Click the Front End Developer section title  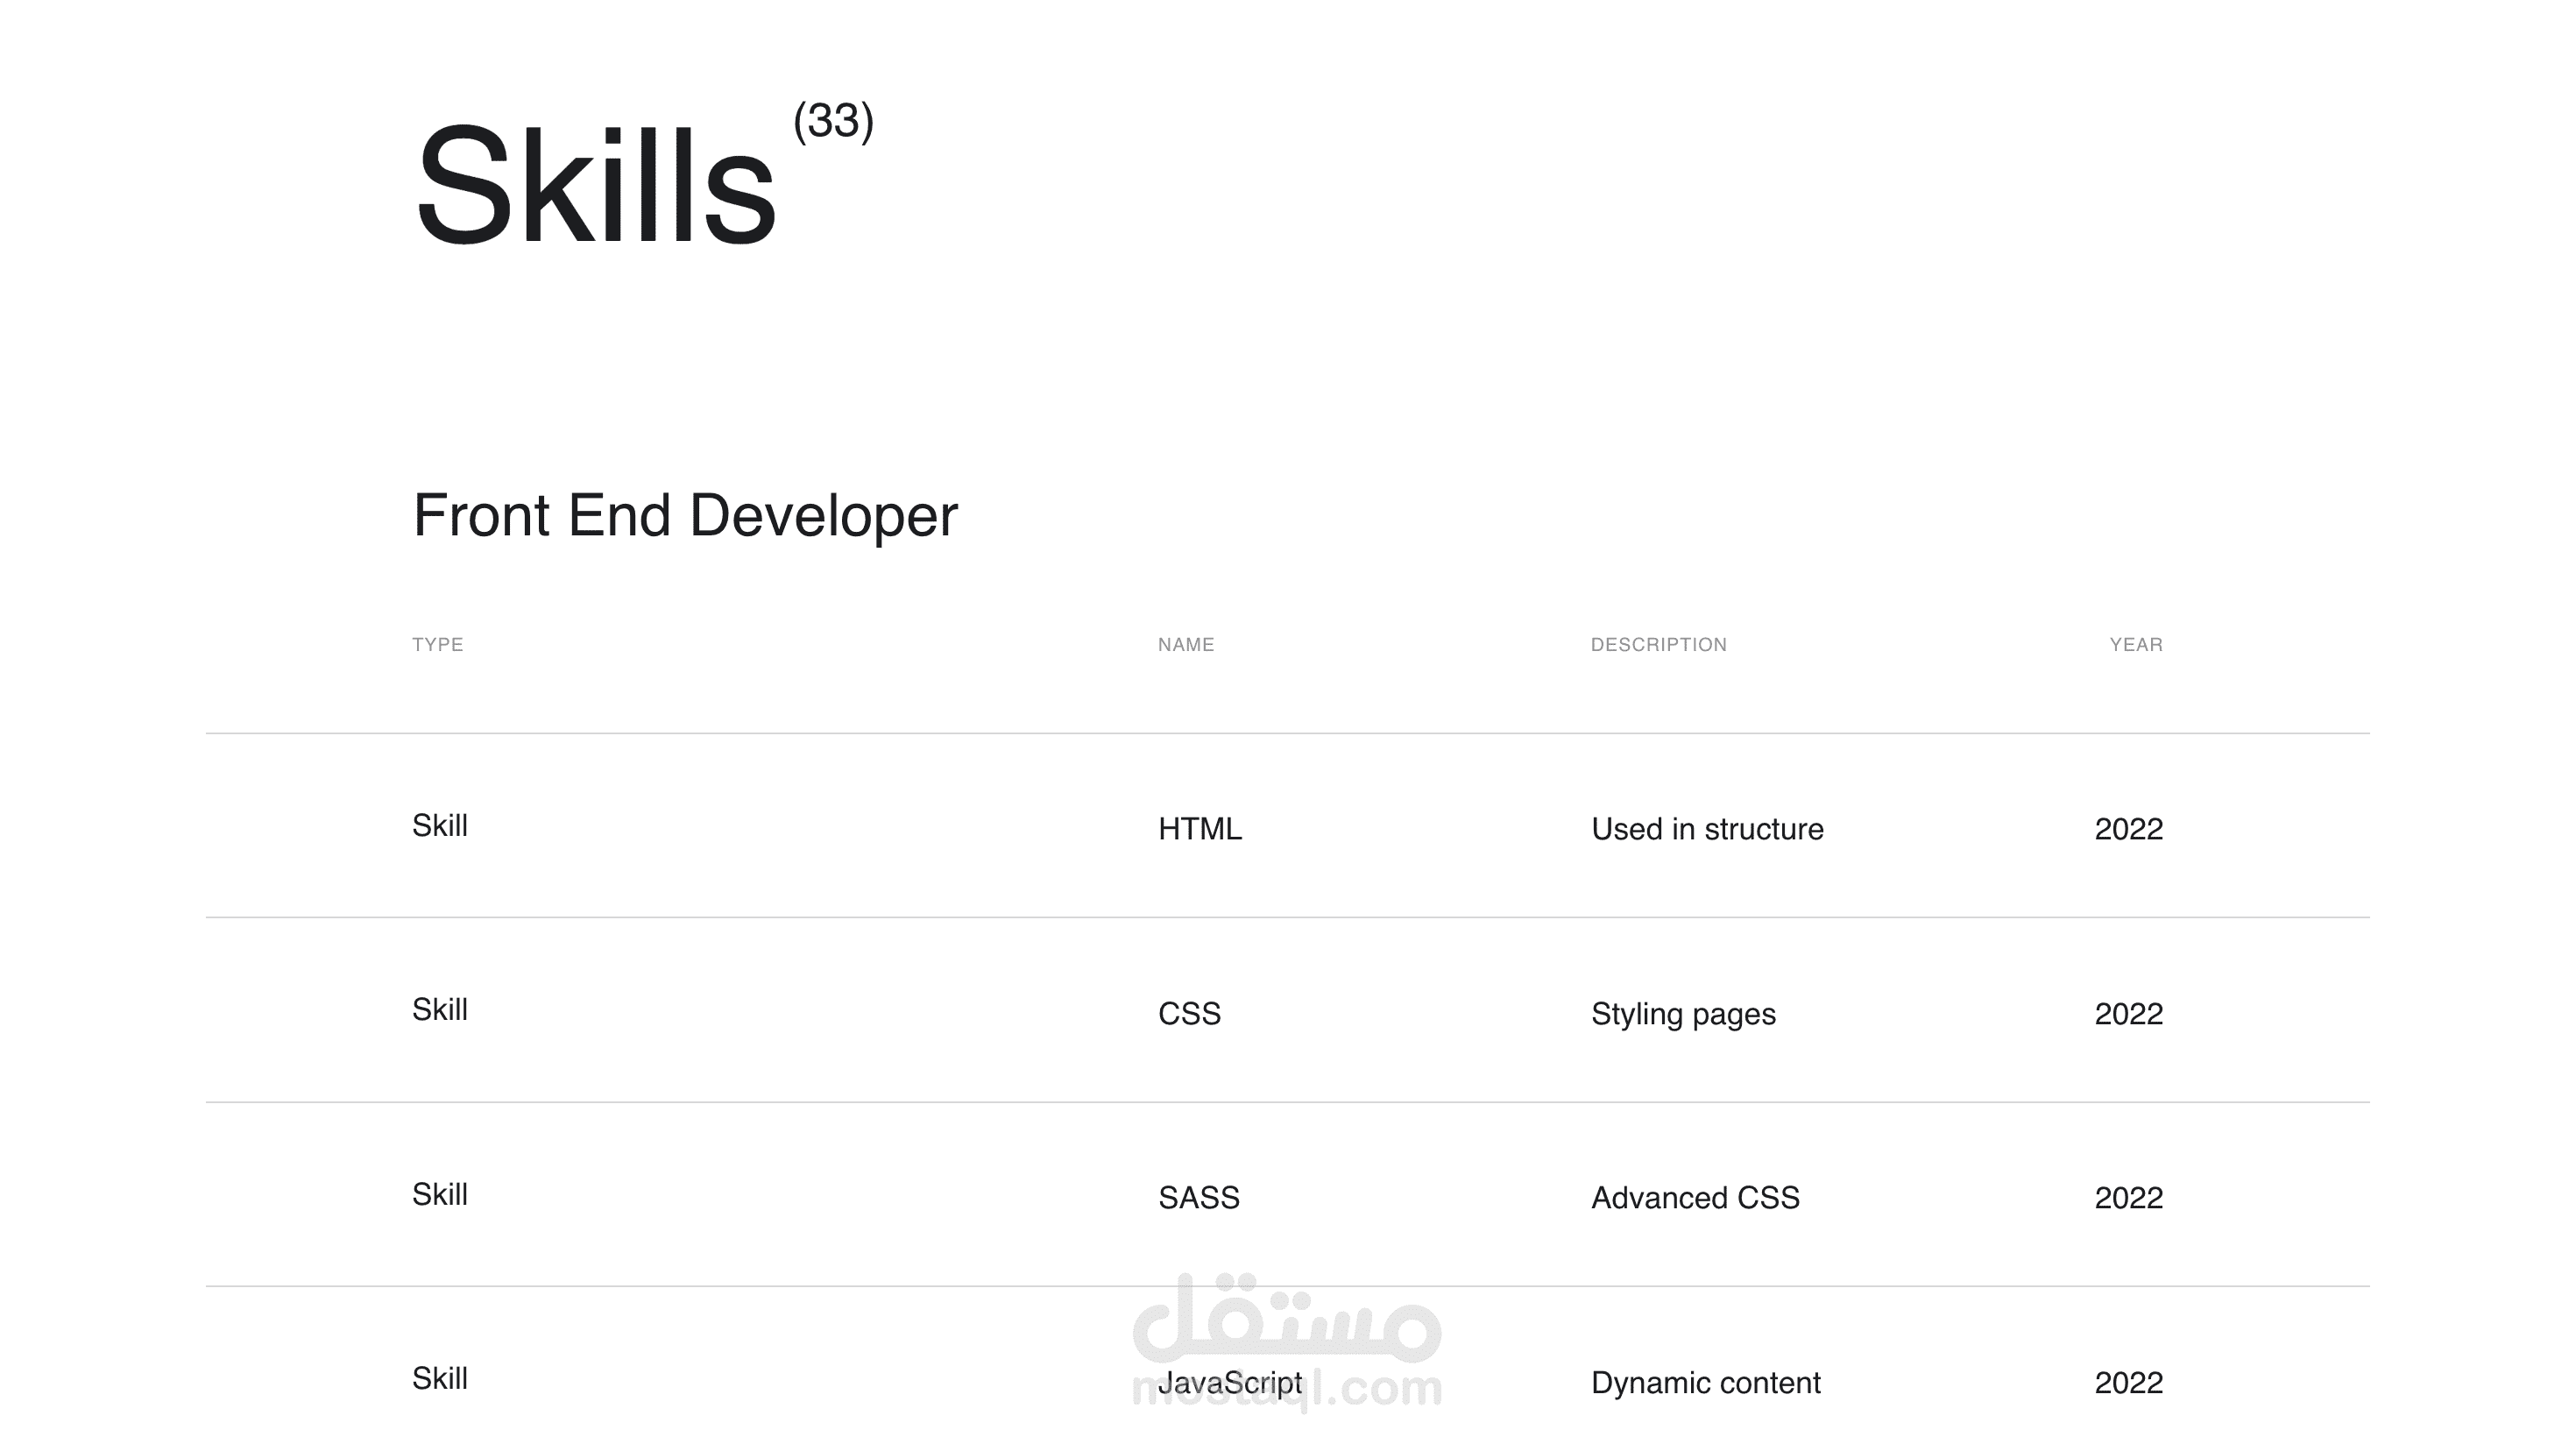[685, 515]
